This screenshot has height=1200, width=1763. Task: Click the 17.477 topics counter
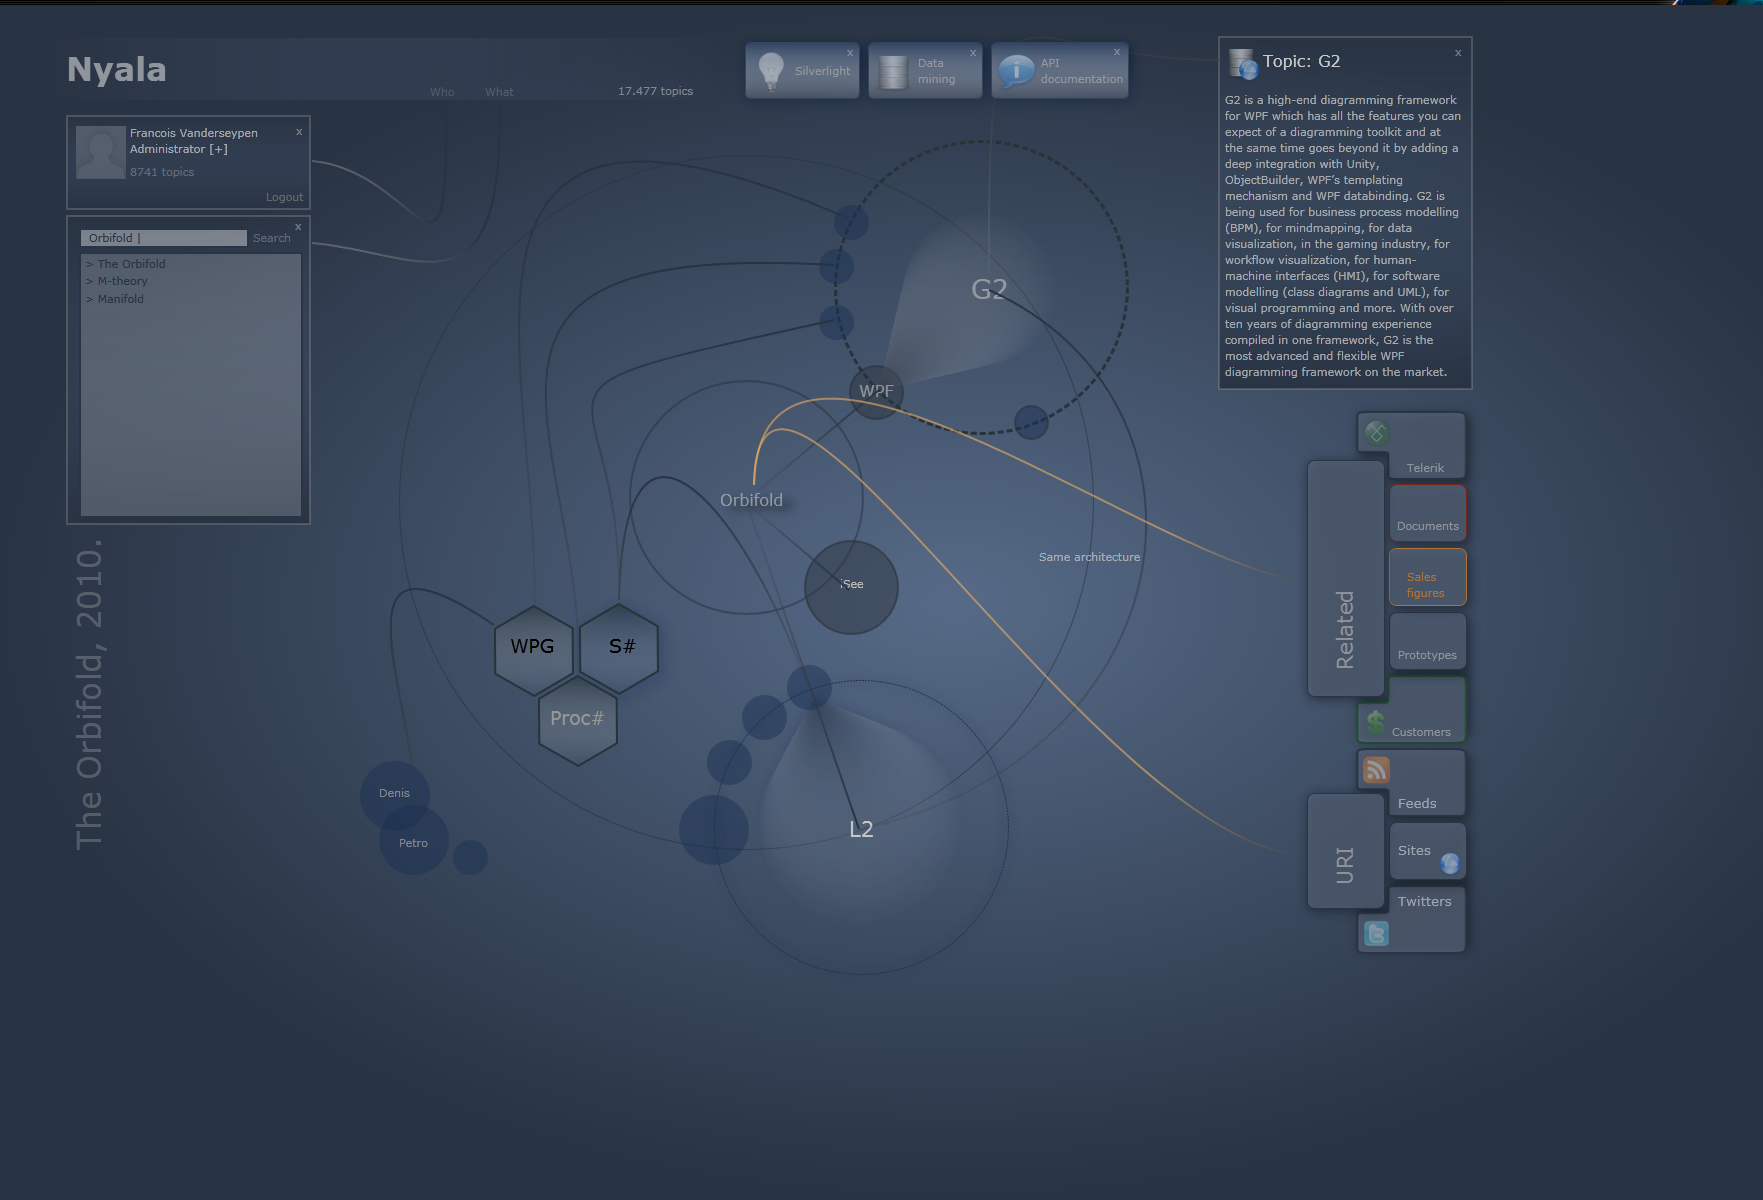click(655, 91)
